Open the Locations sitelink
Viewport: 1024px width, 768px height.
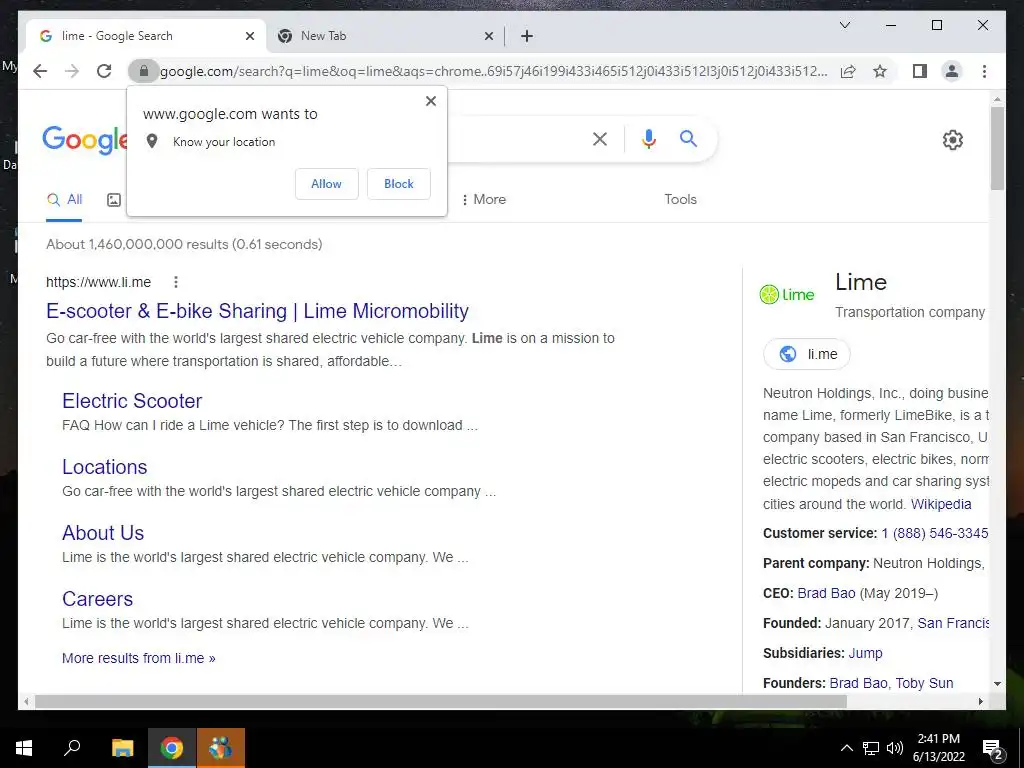coord(104,466)
